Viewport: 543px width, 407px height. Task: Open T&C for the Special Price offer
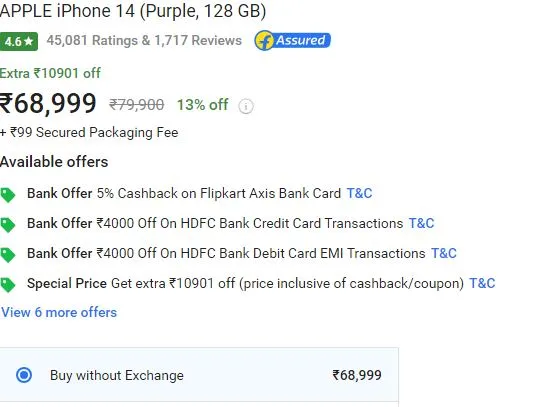[482, 283]
